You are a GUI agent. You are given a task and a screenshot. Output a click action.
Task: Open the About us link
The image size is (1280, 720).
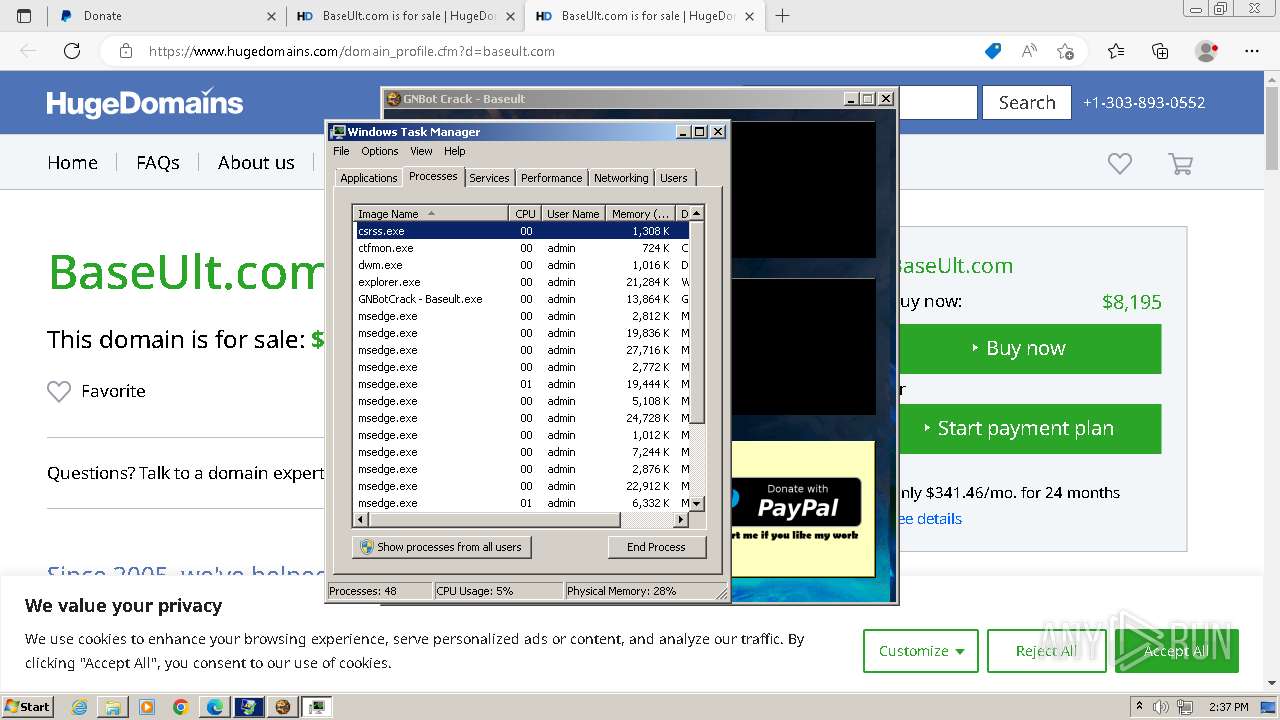coord(256,162)
